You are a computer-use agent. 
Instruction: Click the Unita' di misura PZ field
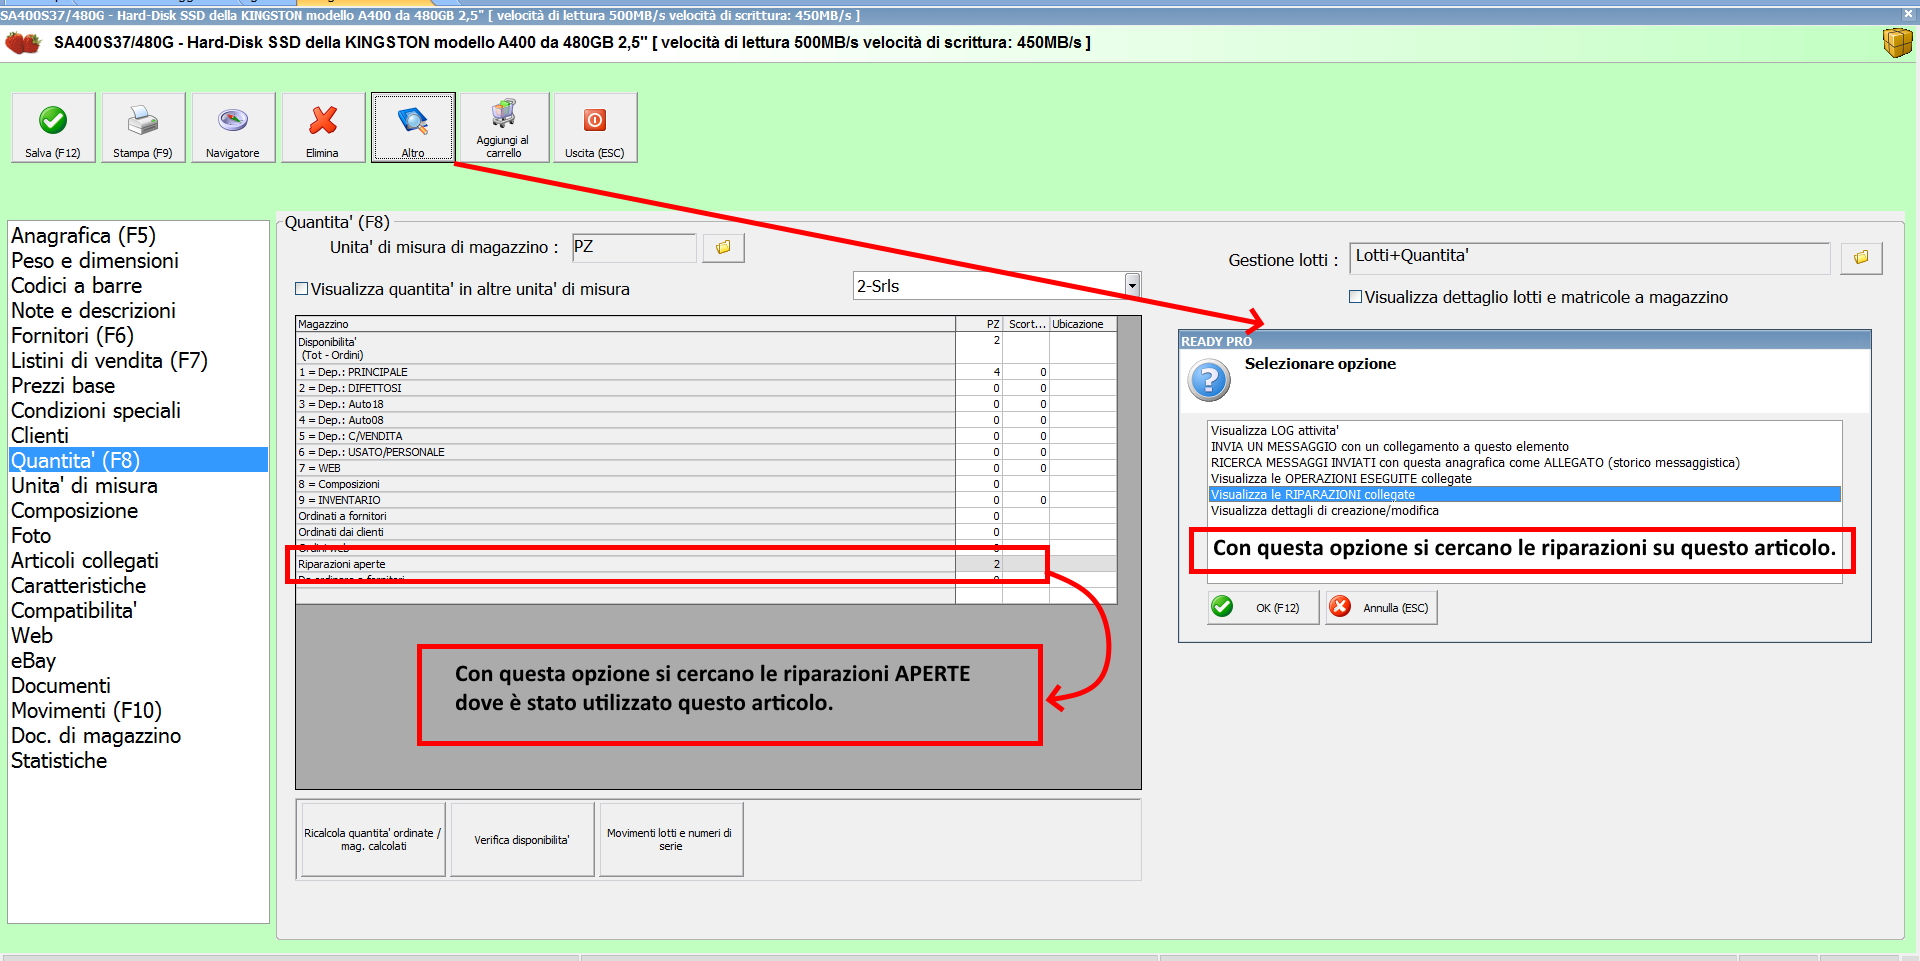pyautogui.click(x=633, y=247)
